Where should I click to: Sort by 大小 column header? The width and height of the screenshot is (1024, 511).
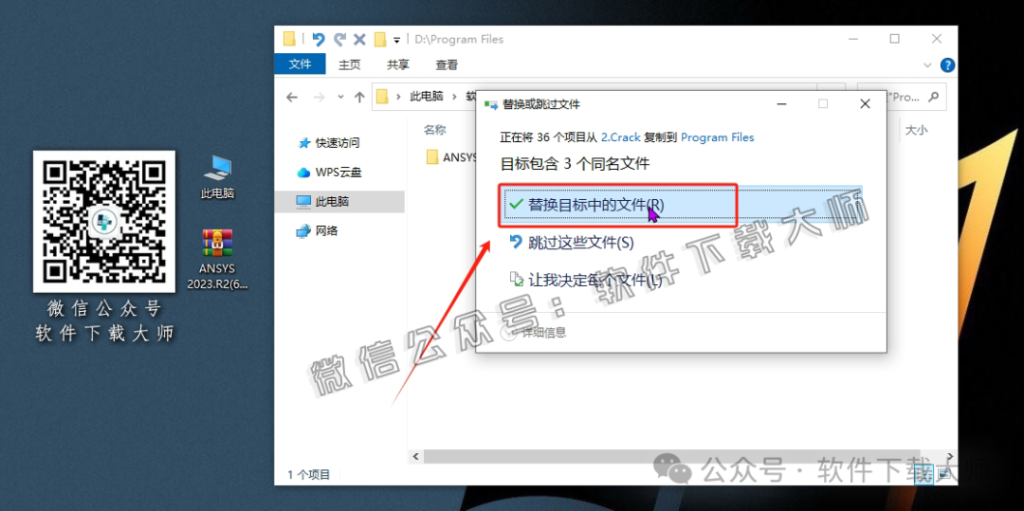pyautogui.click(x=916, y=130)
